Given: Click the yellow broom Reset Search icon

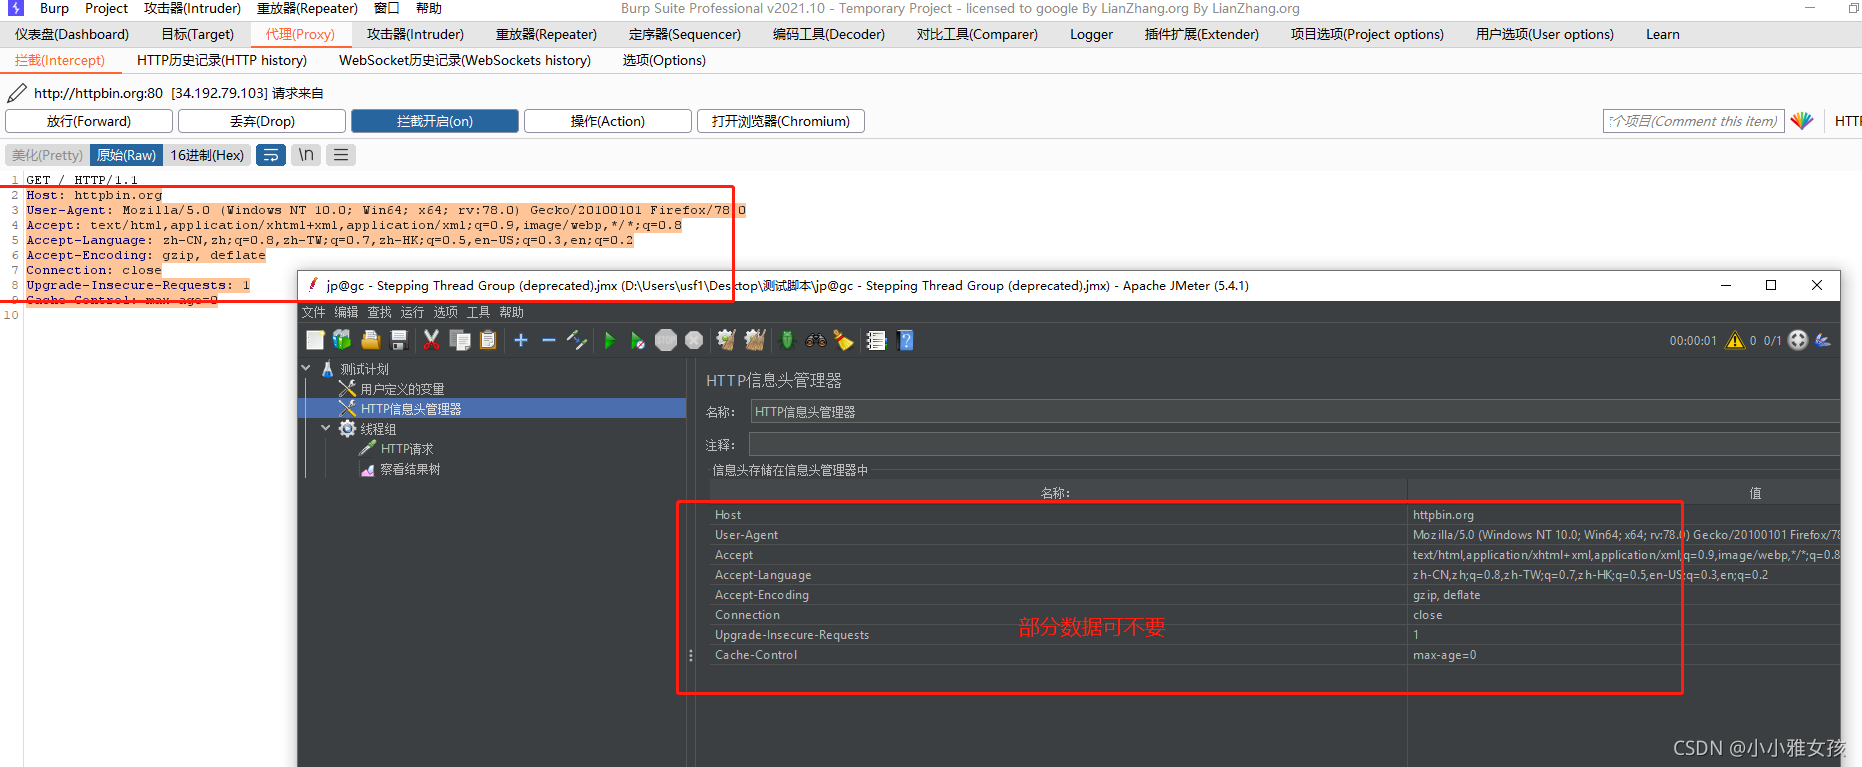Looking at the screenshot, I should (844, 340).
